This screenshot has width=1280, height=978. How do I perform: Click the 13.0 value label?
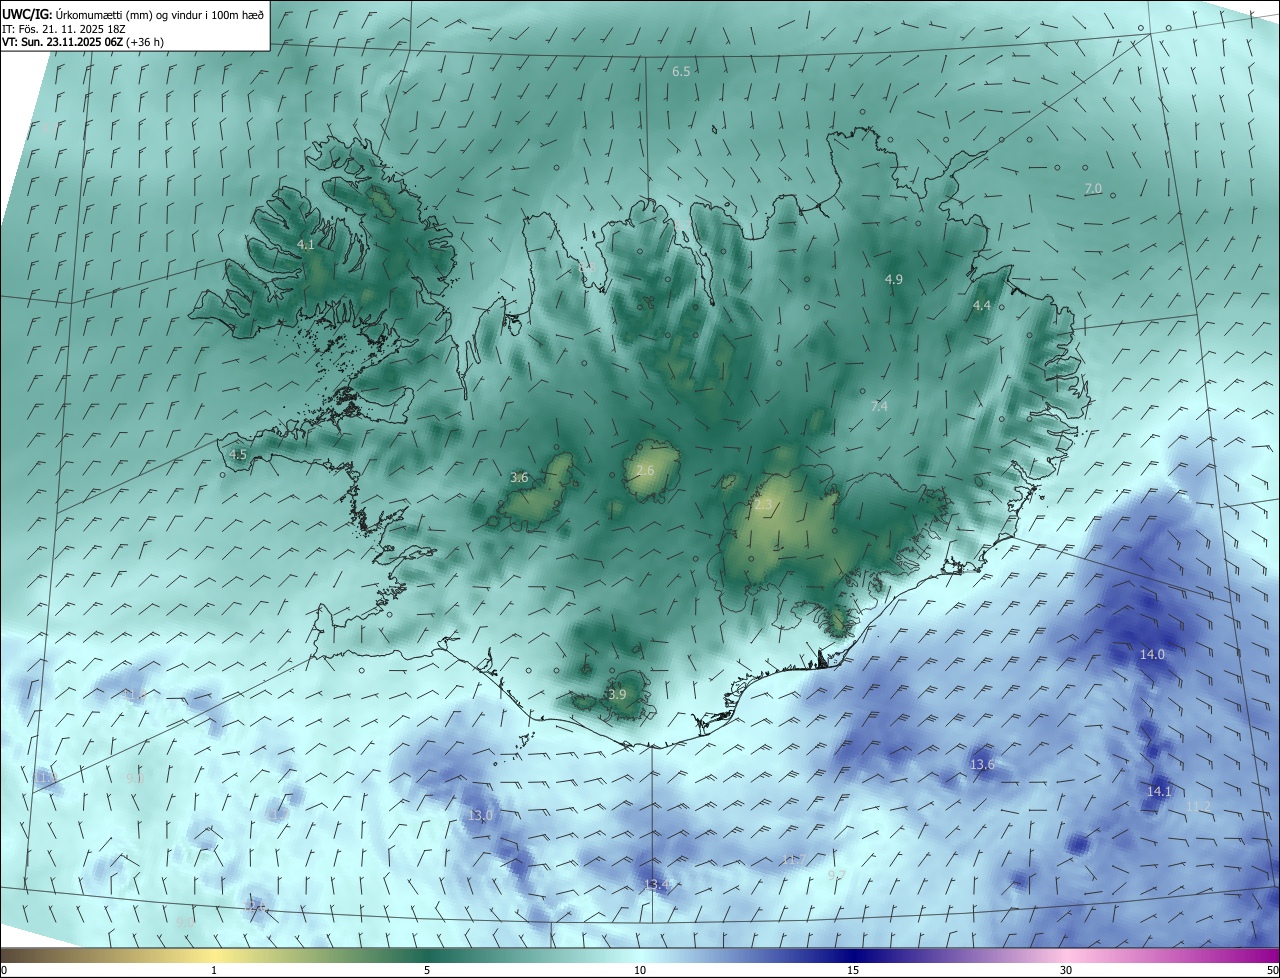[x=480, y=815]
